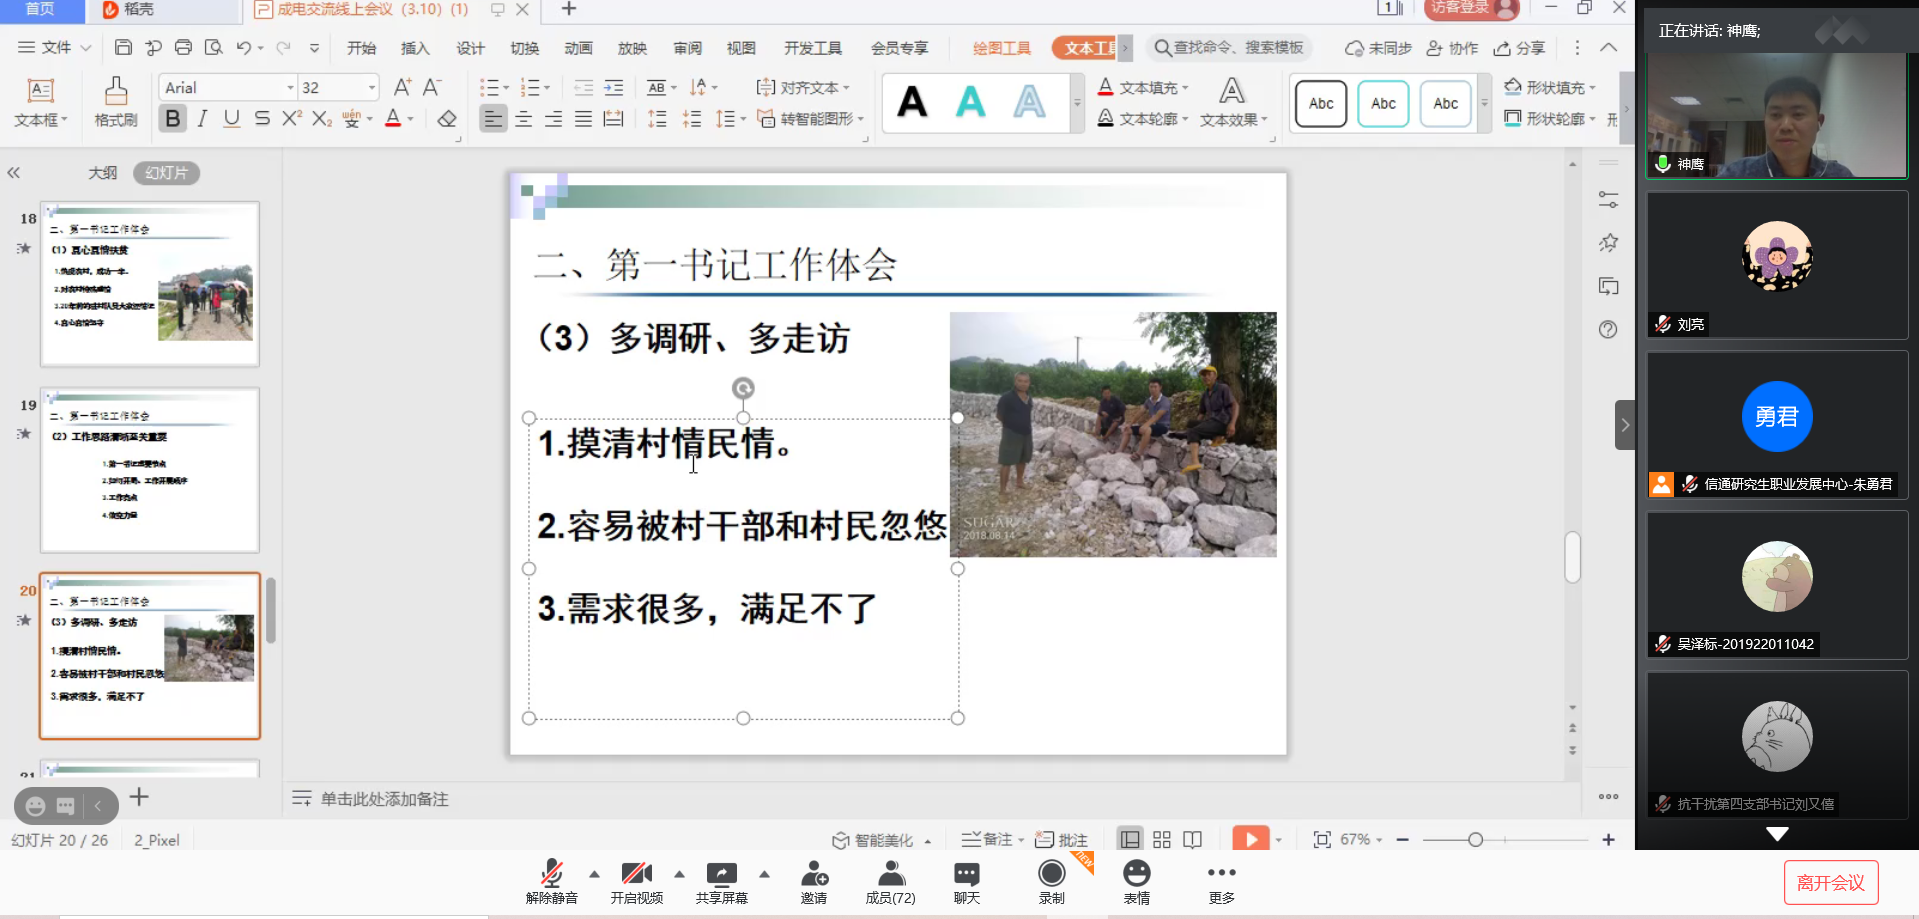Screen dimensions: 1919x919
Task: Click the record (录制) icon in meeting bar
Action: coord(1051,874)
